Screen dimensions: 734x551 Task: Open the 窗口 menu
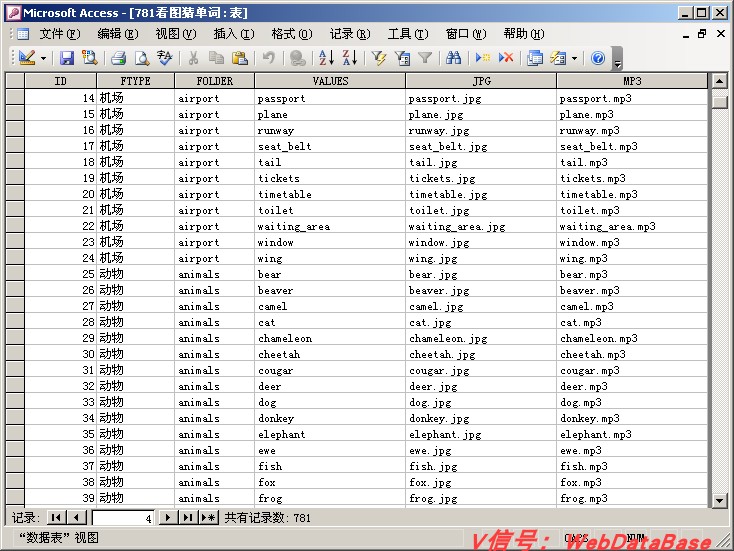click(466, 34)
